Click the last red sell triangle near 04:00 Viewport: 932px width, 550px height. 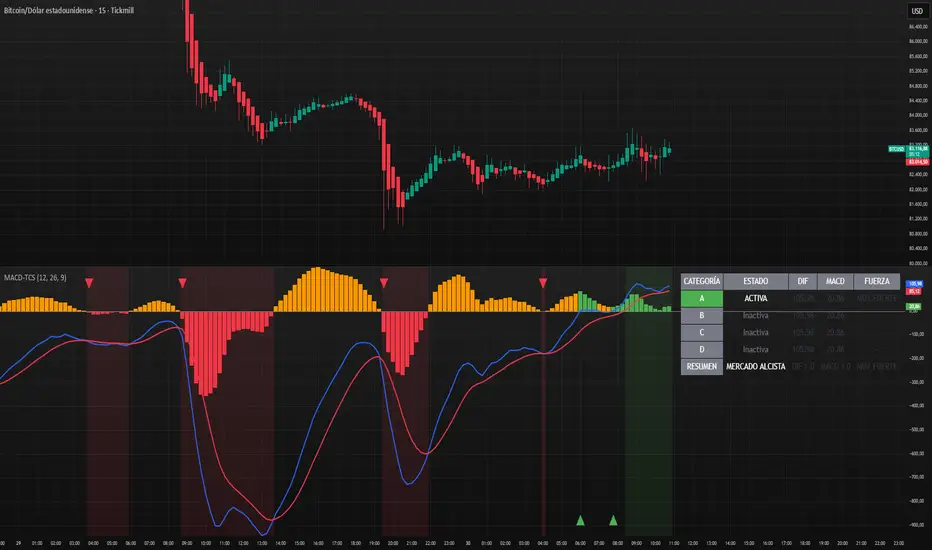[543, 283]
